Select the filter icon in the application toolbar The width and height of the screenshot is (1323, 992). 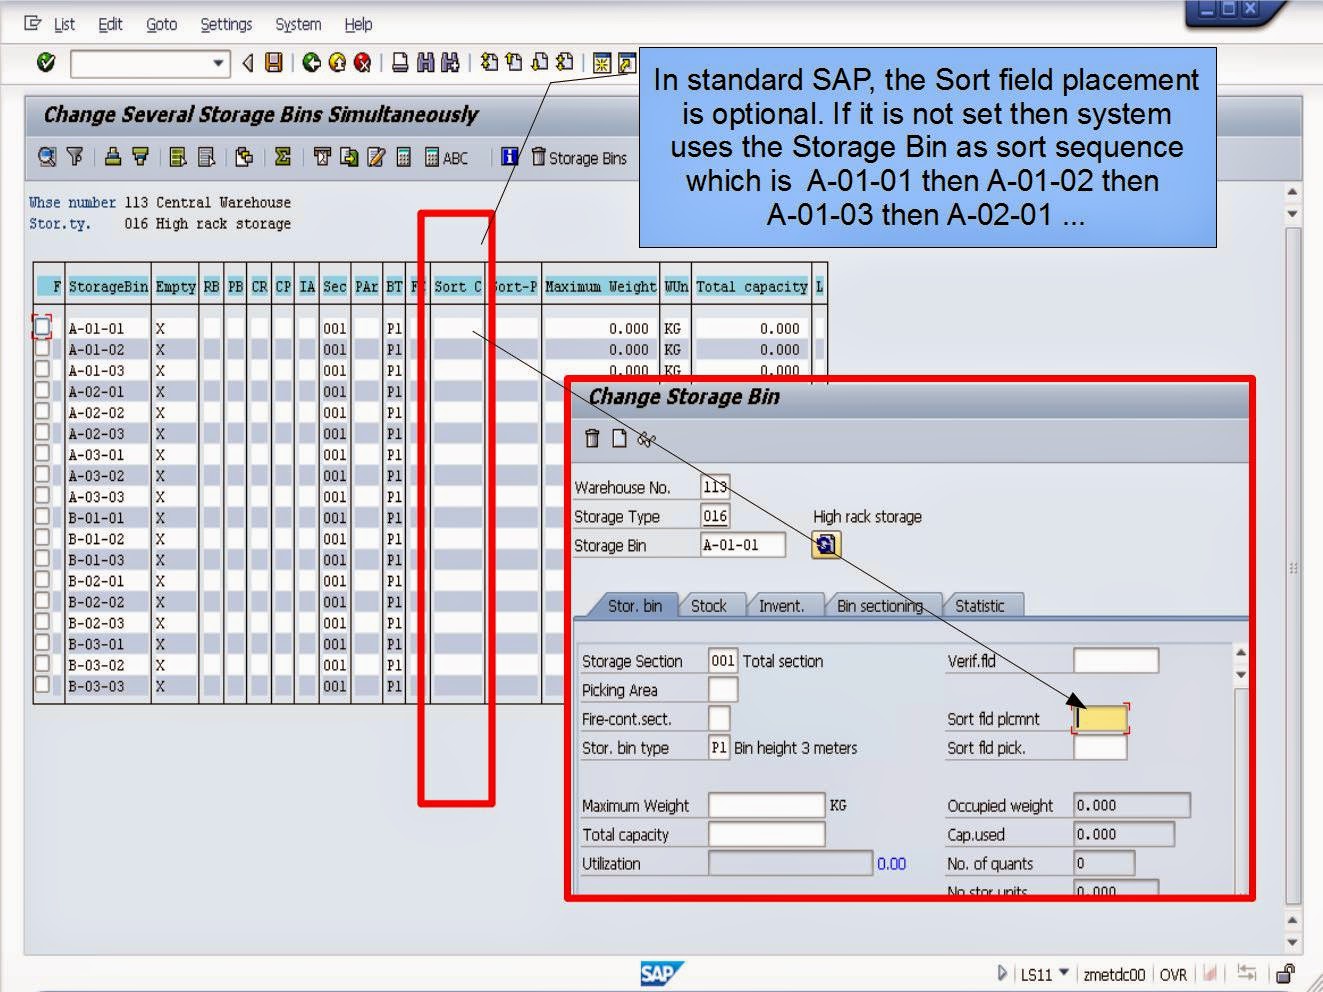coord(74,157)
